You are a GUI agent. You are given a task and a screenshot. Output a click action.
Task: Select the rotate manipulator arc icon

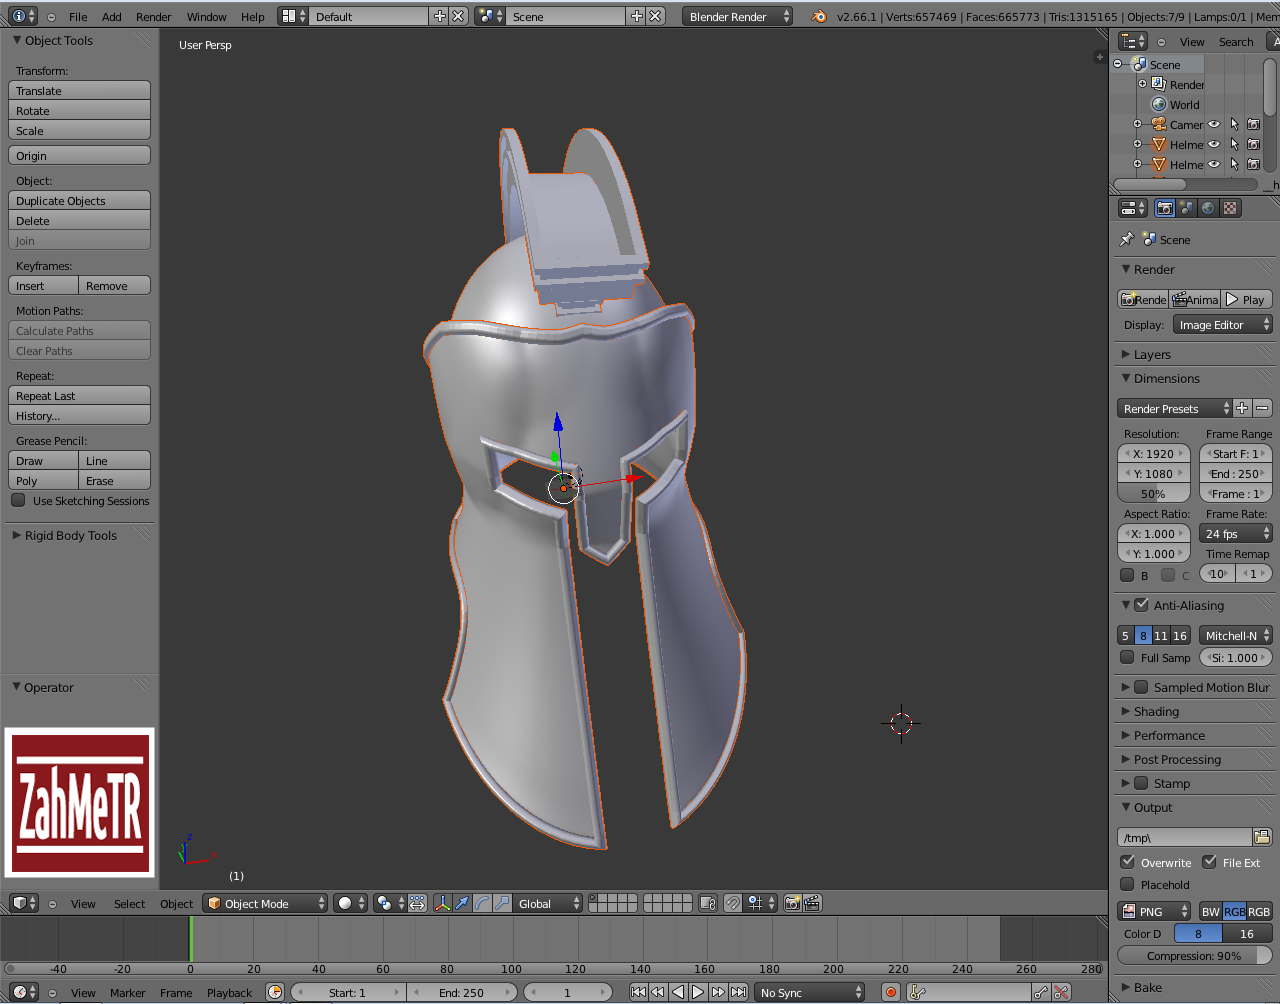coord(482,903)
